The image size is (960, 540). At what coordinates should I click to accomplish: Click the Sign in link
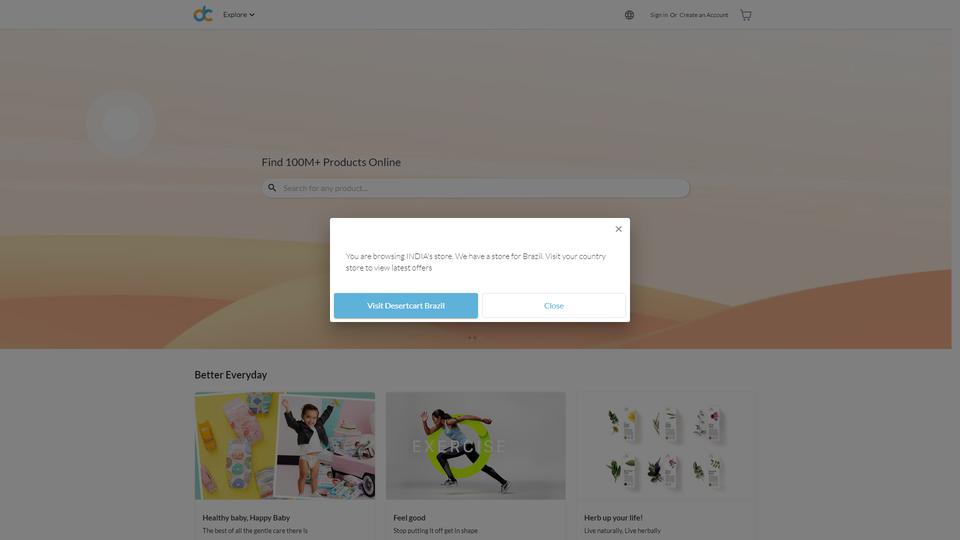point(659,15)
